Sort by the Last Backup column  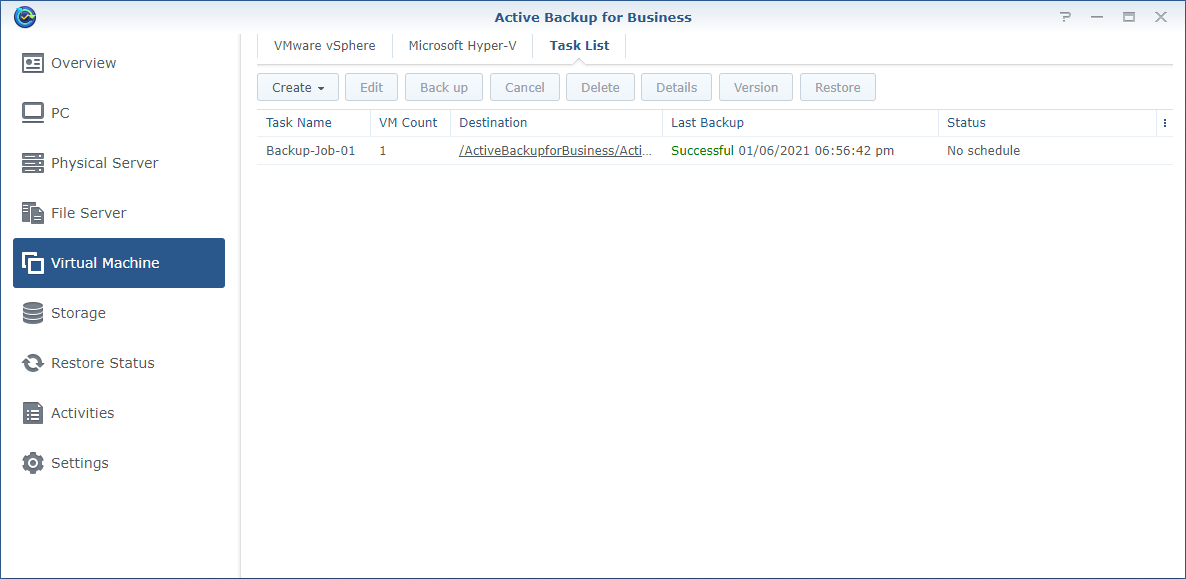coord(707,123)
